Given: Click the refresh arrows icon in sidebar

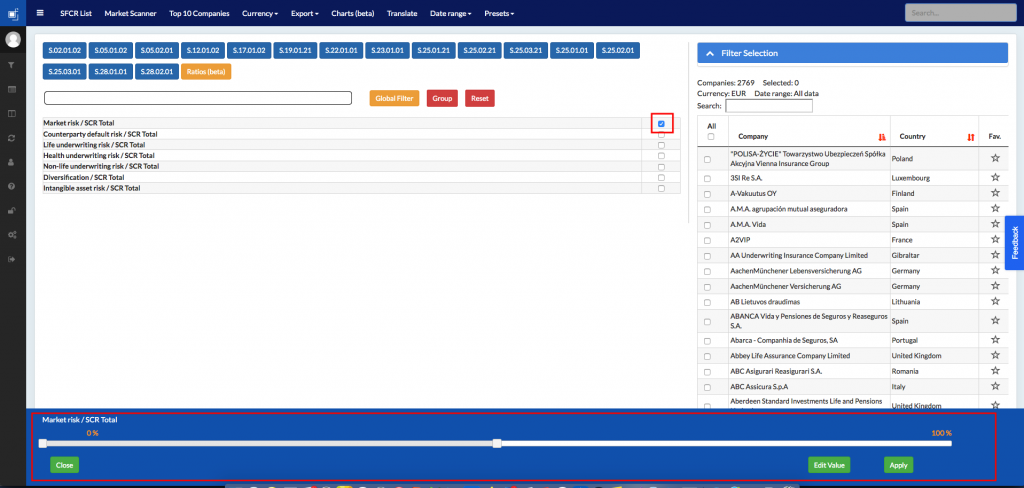Looking at the screenshot, I should coord(12,138).
